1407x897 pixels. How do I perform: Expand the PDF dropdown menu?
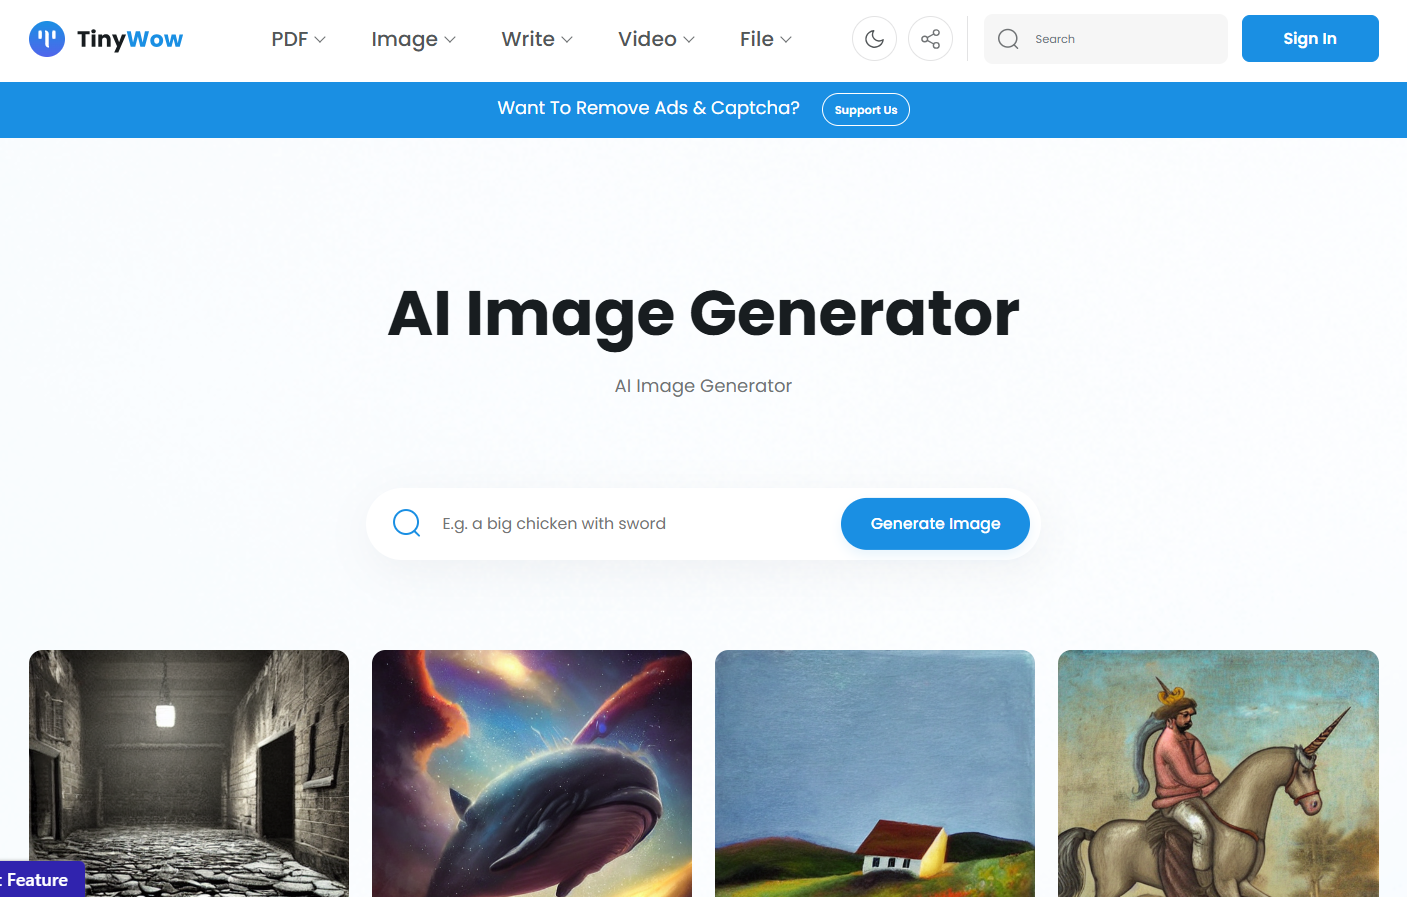click(x=298, y=39)
